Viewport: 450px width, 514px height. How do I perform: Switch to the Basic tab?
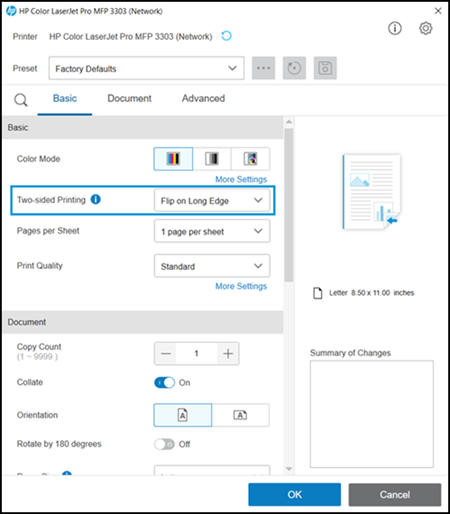pos(65,98)
